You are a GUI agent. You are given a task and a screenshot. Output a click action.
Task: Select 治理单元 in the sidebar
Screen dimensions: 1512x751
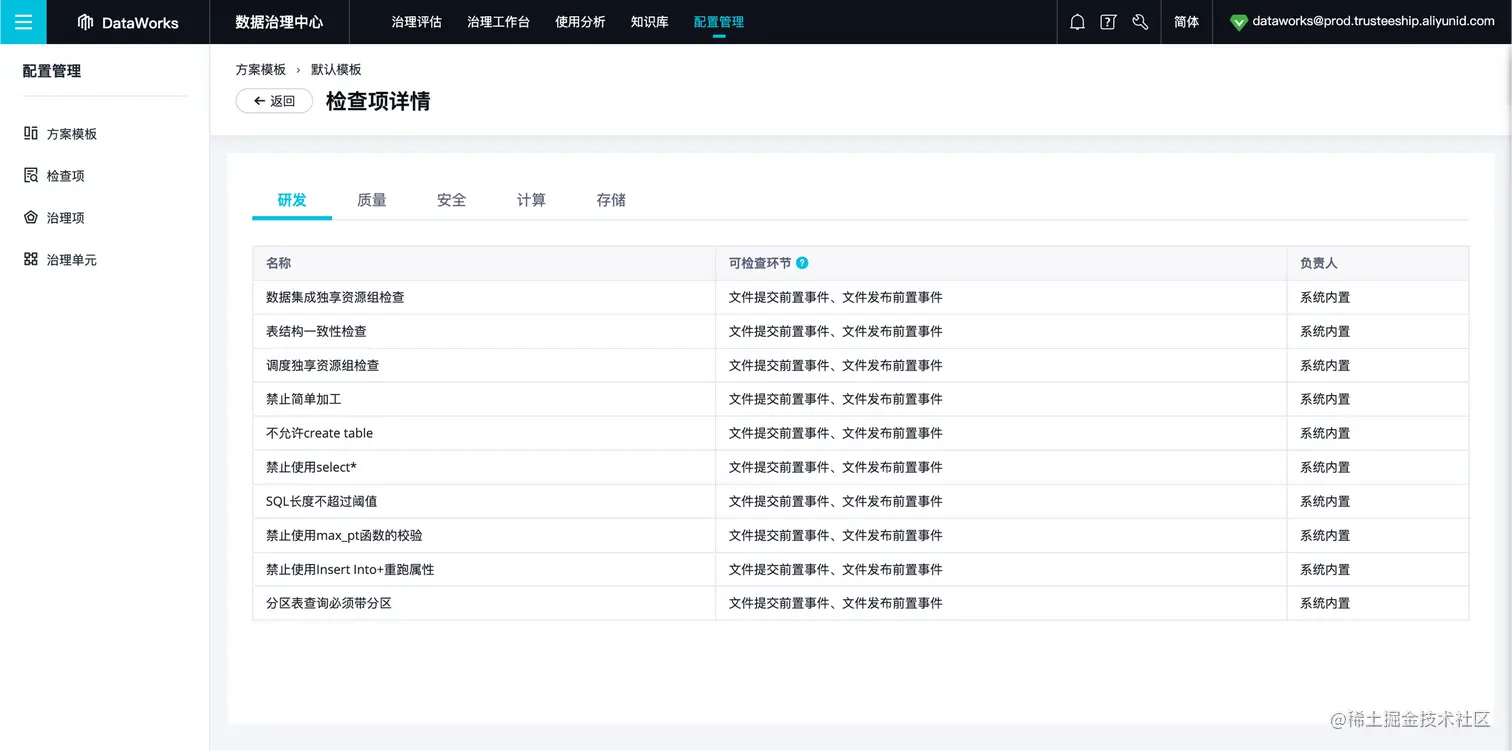(x=72, y=260)
